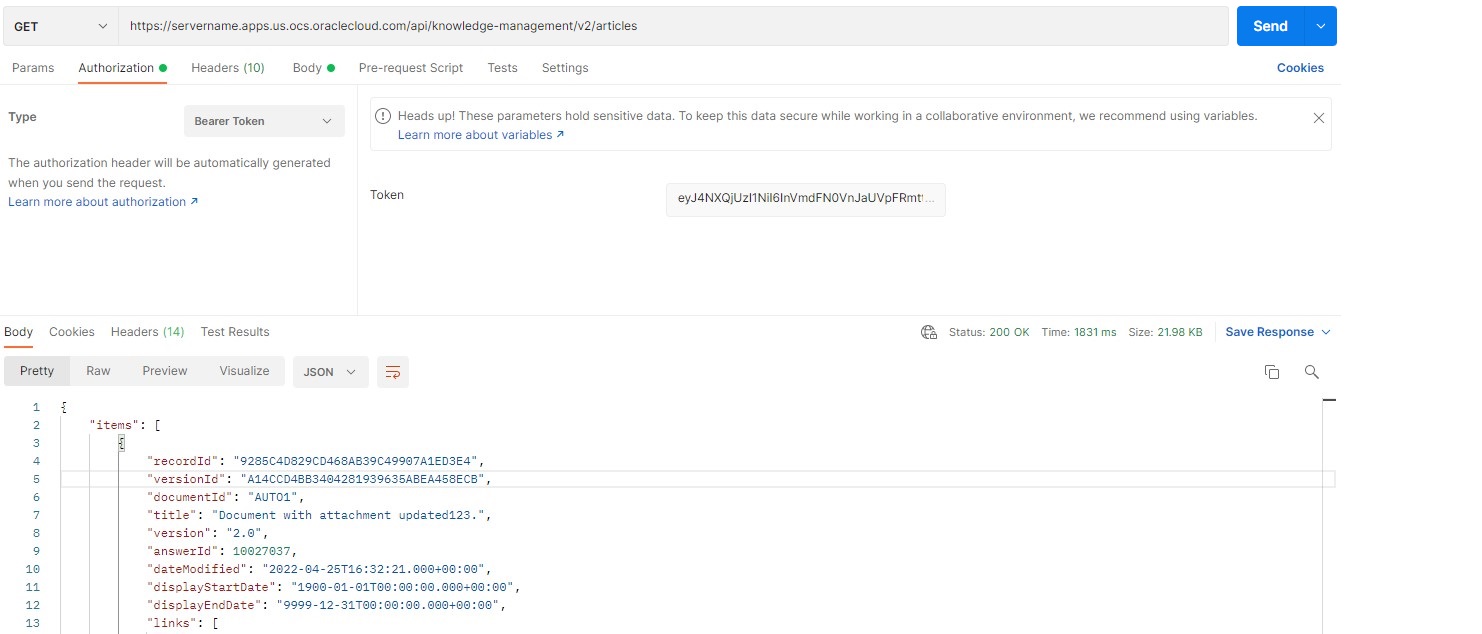The width and height of the screenshot is (1482, 634).
Task: Open the Visualize response view
Action: point(243,370)
